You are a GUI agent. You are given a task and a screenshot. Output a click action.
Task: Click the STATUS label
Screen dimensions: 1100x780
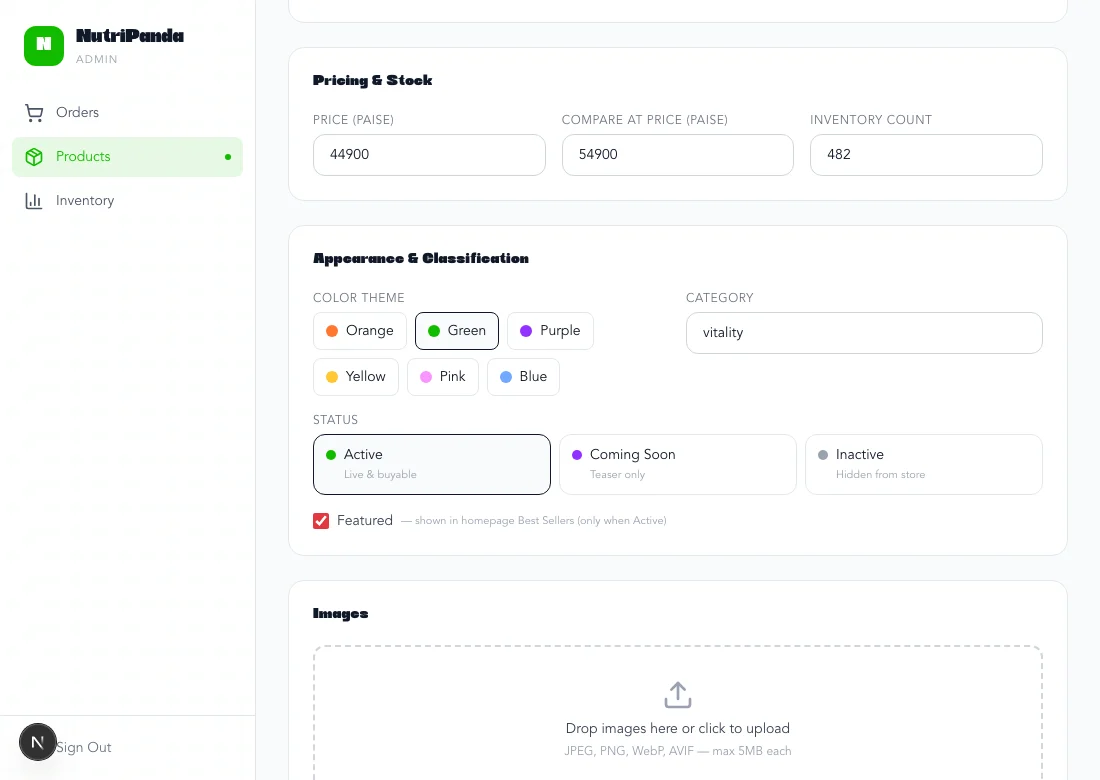coord(335,419)
